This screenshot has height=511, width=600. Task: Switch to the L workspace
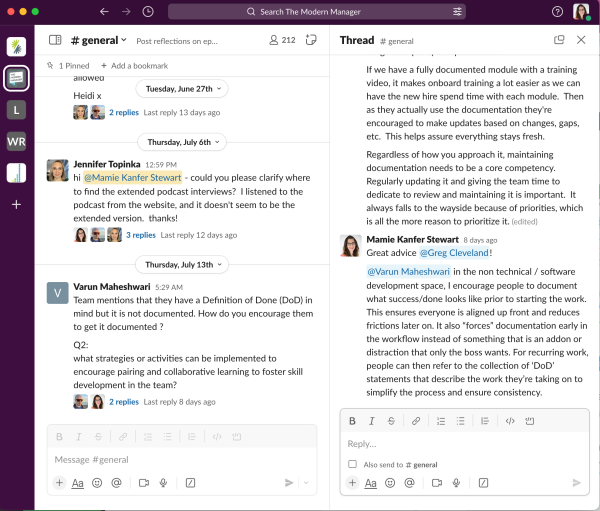click(16, 110)
